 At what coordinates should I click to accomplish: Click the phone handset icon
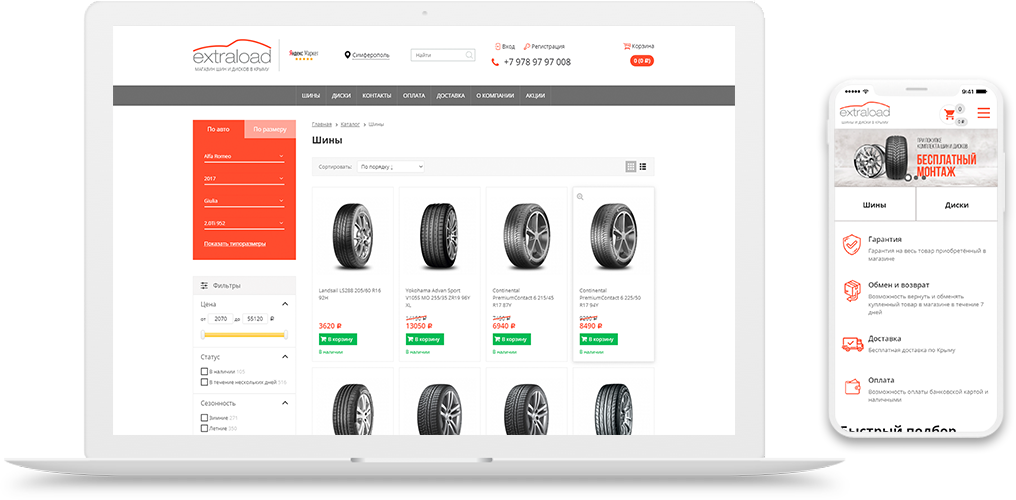[496, 62]
